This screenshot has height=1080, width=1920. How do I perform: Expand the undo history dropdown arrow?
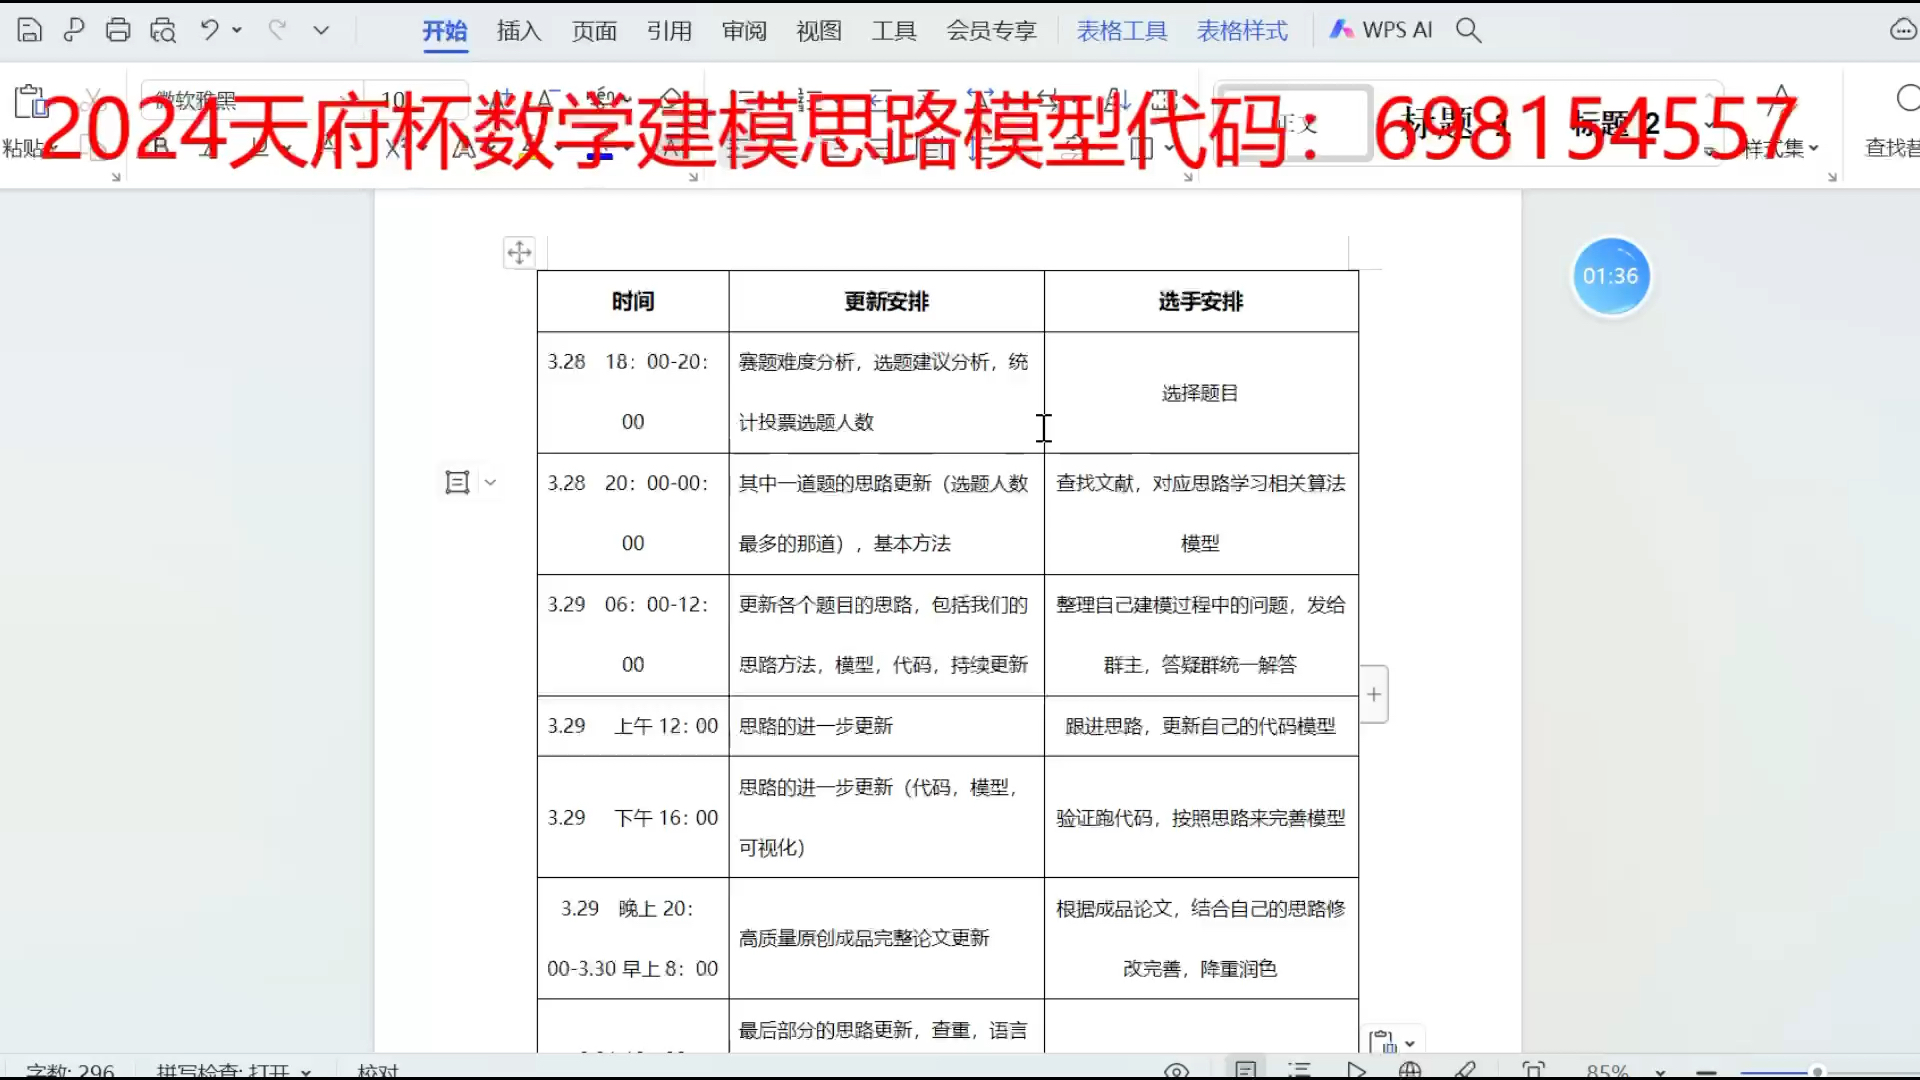click(x=238, y=30)
